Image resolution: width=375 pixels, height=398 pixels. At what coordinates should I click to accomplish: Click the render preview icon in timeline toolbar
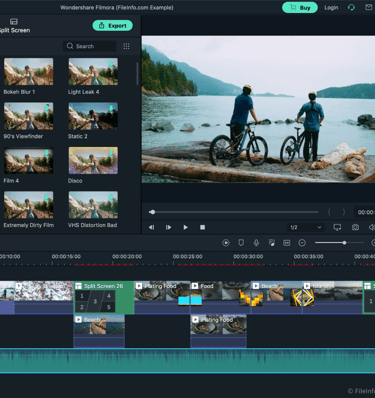[226, 243]
